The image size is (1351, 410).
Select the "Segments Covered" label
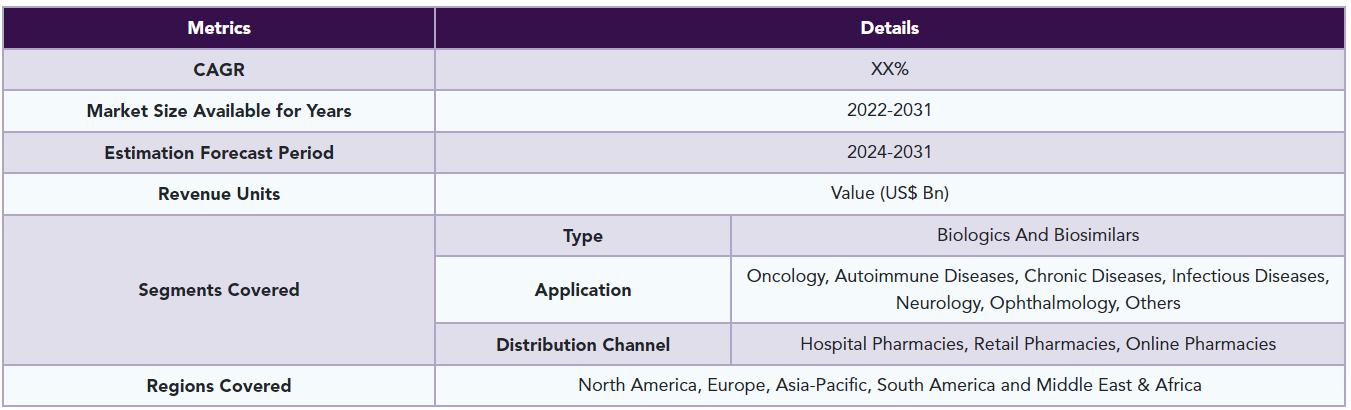point(219,290)
